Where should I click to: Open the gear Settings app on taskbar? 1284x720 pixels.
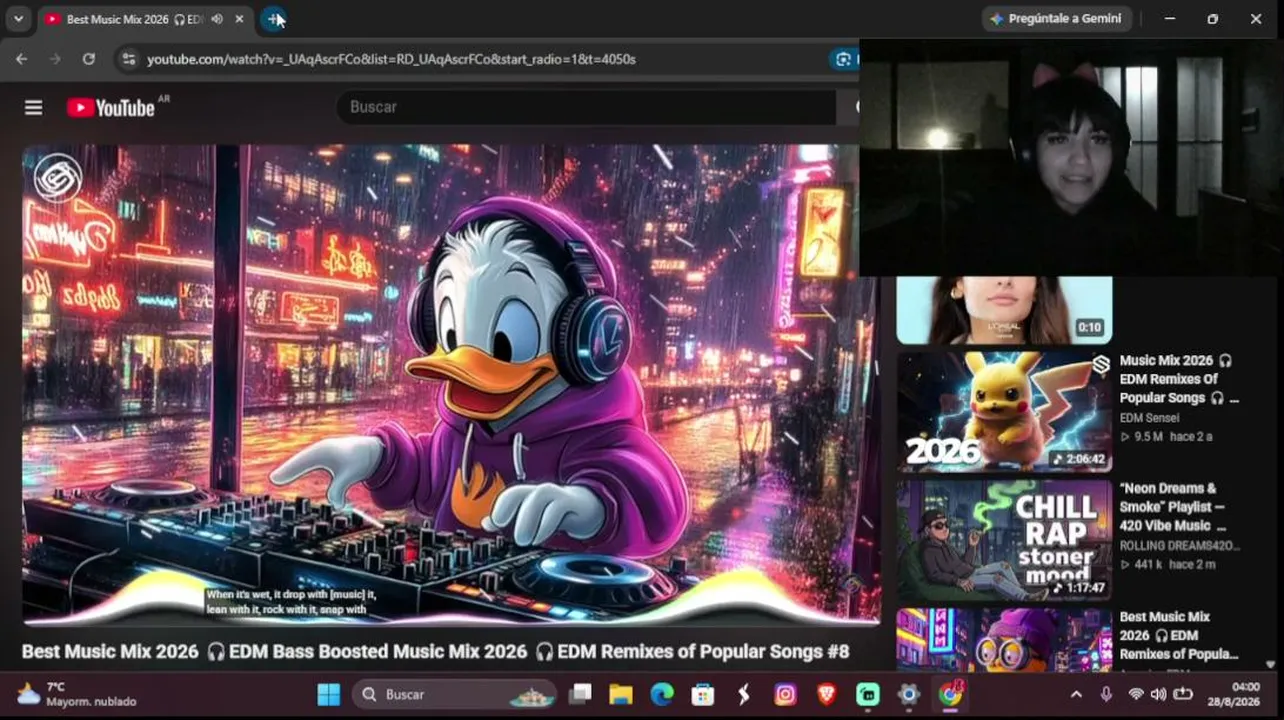(908, 694)
